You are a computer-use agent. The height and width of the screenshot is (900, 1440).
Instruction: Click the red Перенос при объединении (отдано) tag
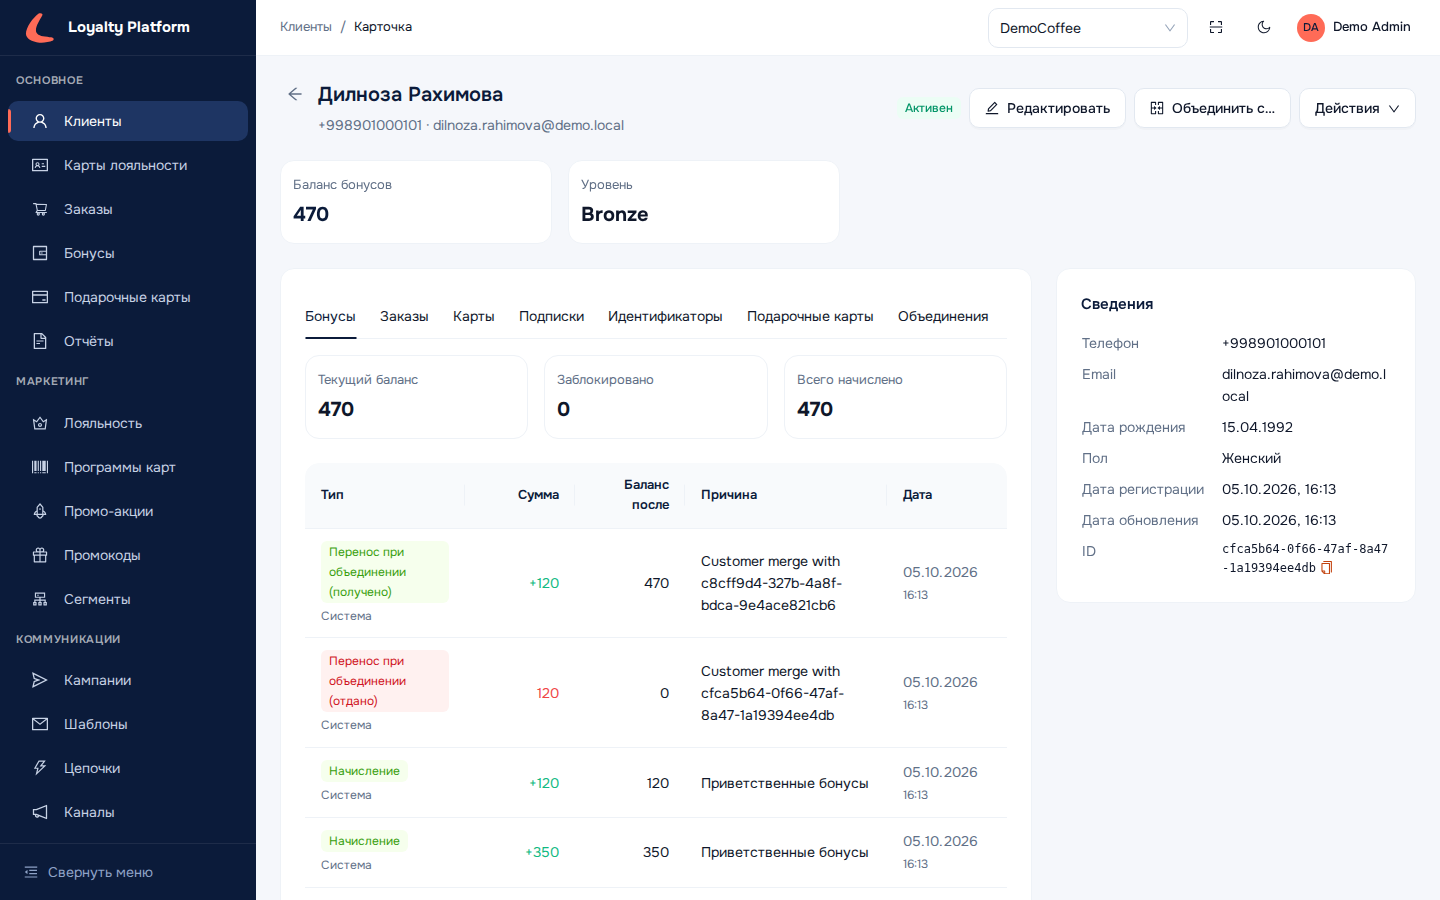click(385, 681)
